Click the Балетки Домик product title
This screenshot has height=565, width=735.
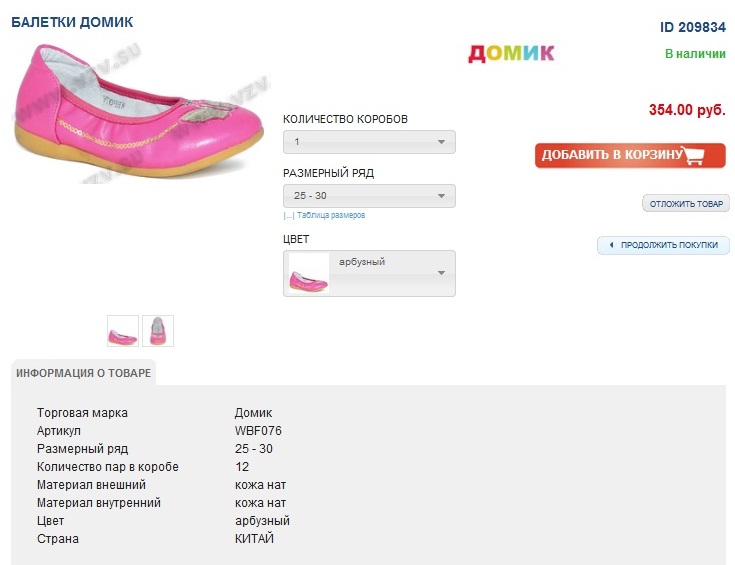(72, 22)
